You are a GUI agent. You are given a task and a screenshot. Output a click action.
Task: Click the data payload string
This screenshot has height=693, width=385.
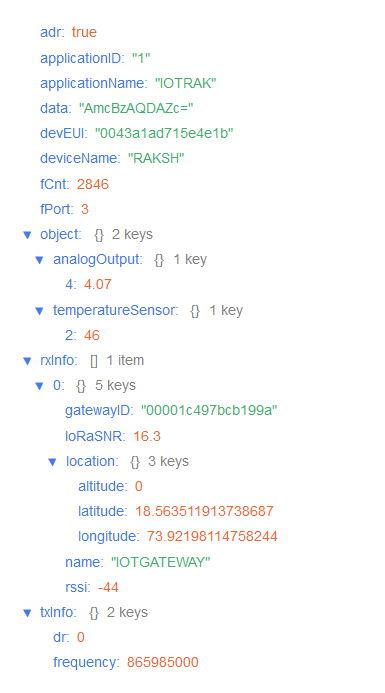point(136,108)
